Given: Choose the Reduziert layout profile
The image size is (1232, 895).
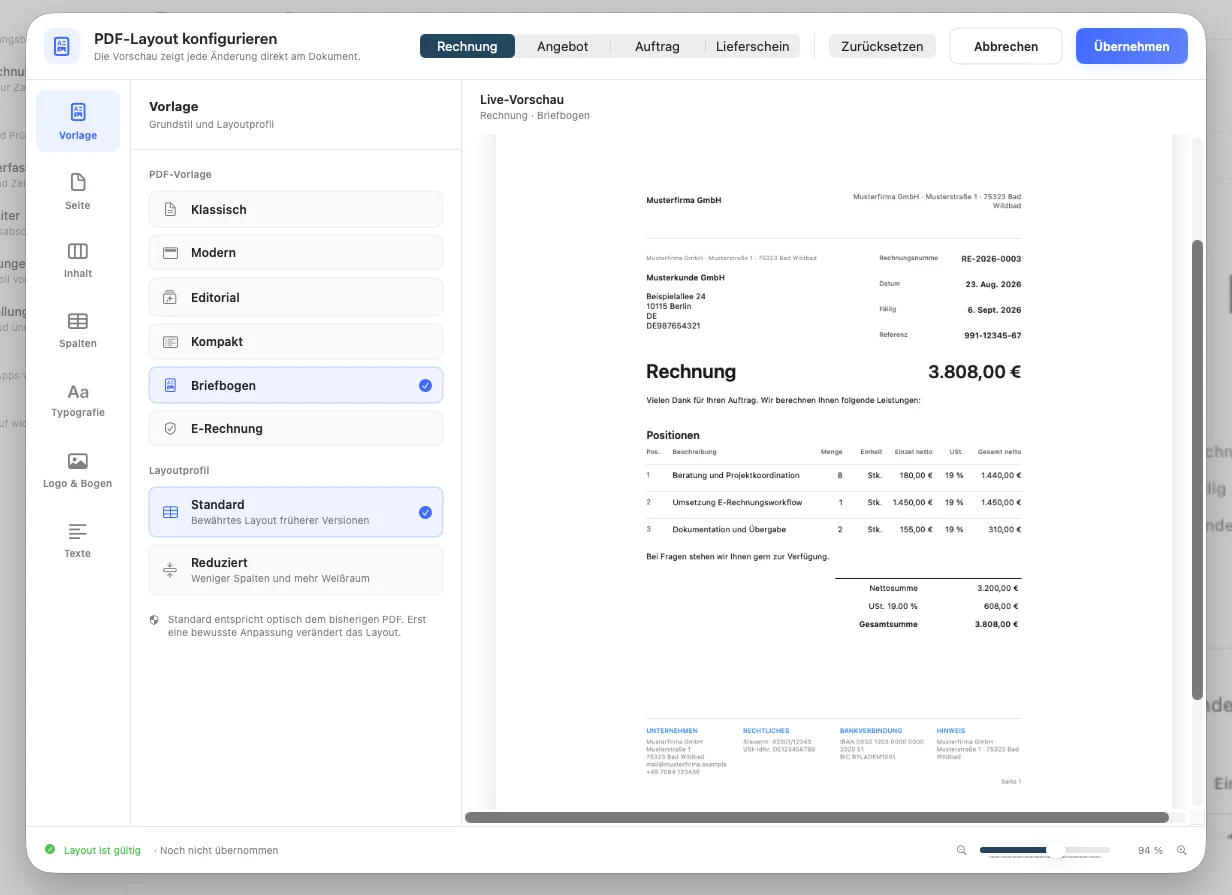Looking at the screenshot, I should [x=296, y=570].
